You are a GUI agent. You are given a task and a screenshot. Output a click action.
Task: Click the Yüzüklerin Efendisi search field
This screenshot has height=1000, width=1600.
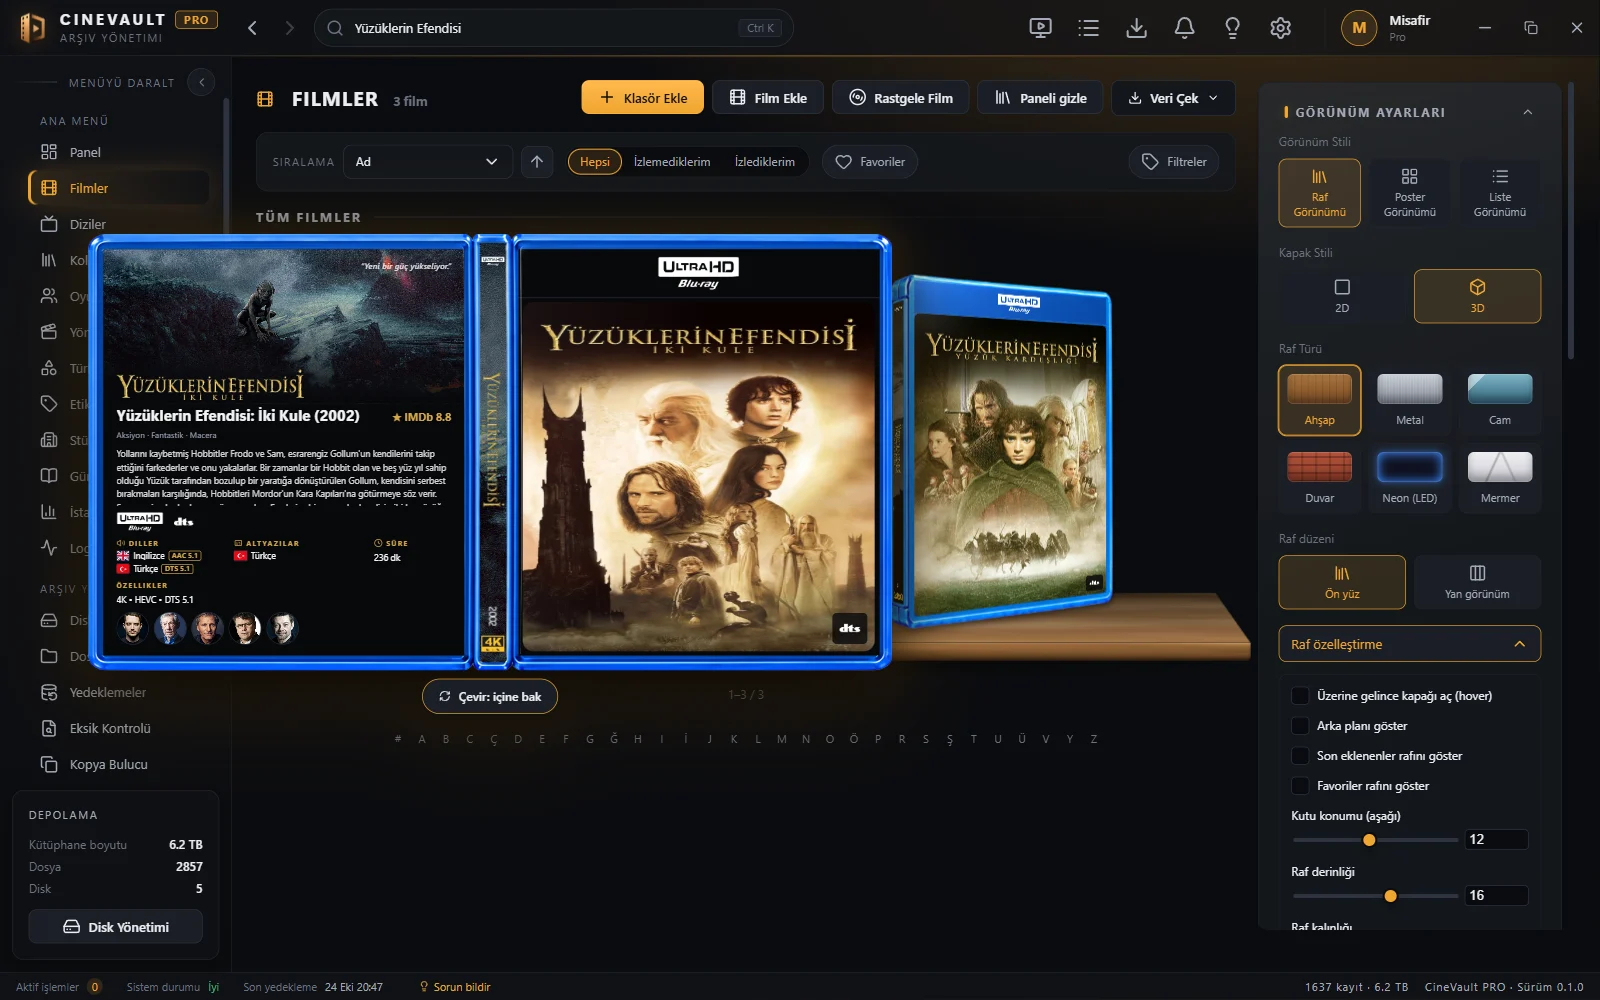tap(554, 28)
